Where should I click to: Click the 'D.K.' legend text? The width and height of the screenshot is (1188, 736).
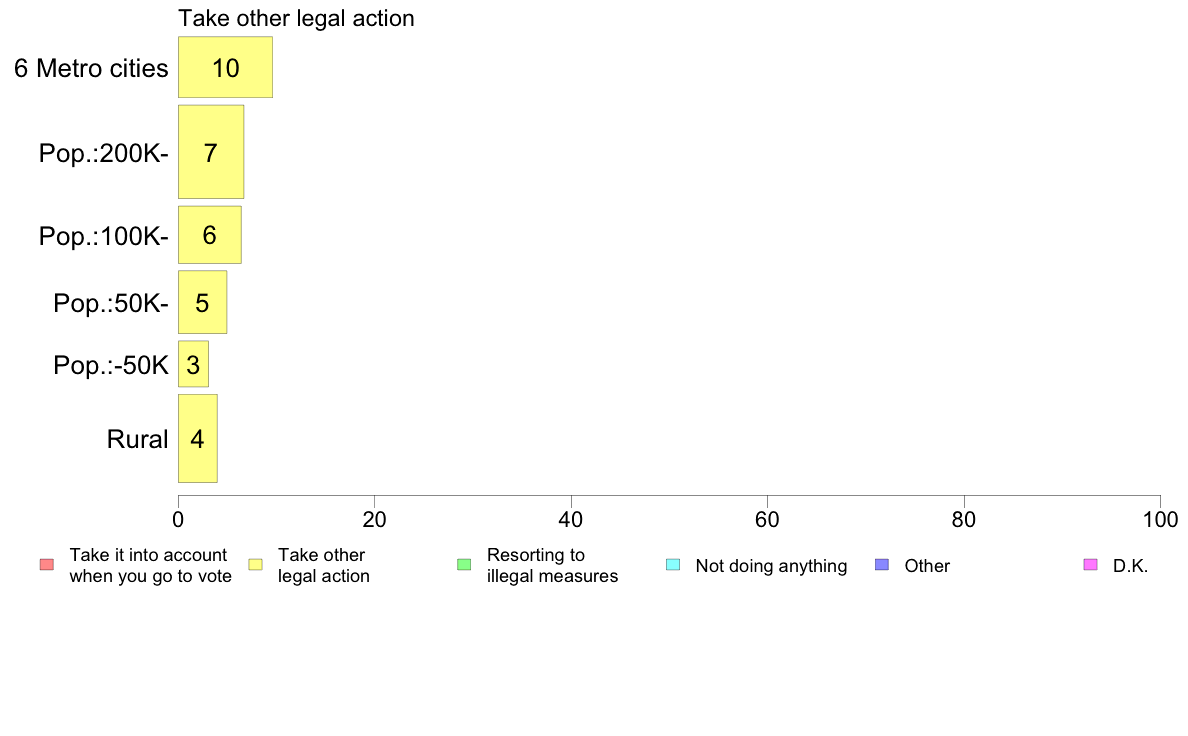(1130, 566)
